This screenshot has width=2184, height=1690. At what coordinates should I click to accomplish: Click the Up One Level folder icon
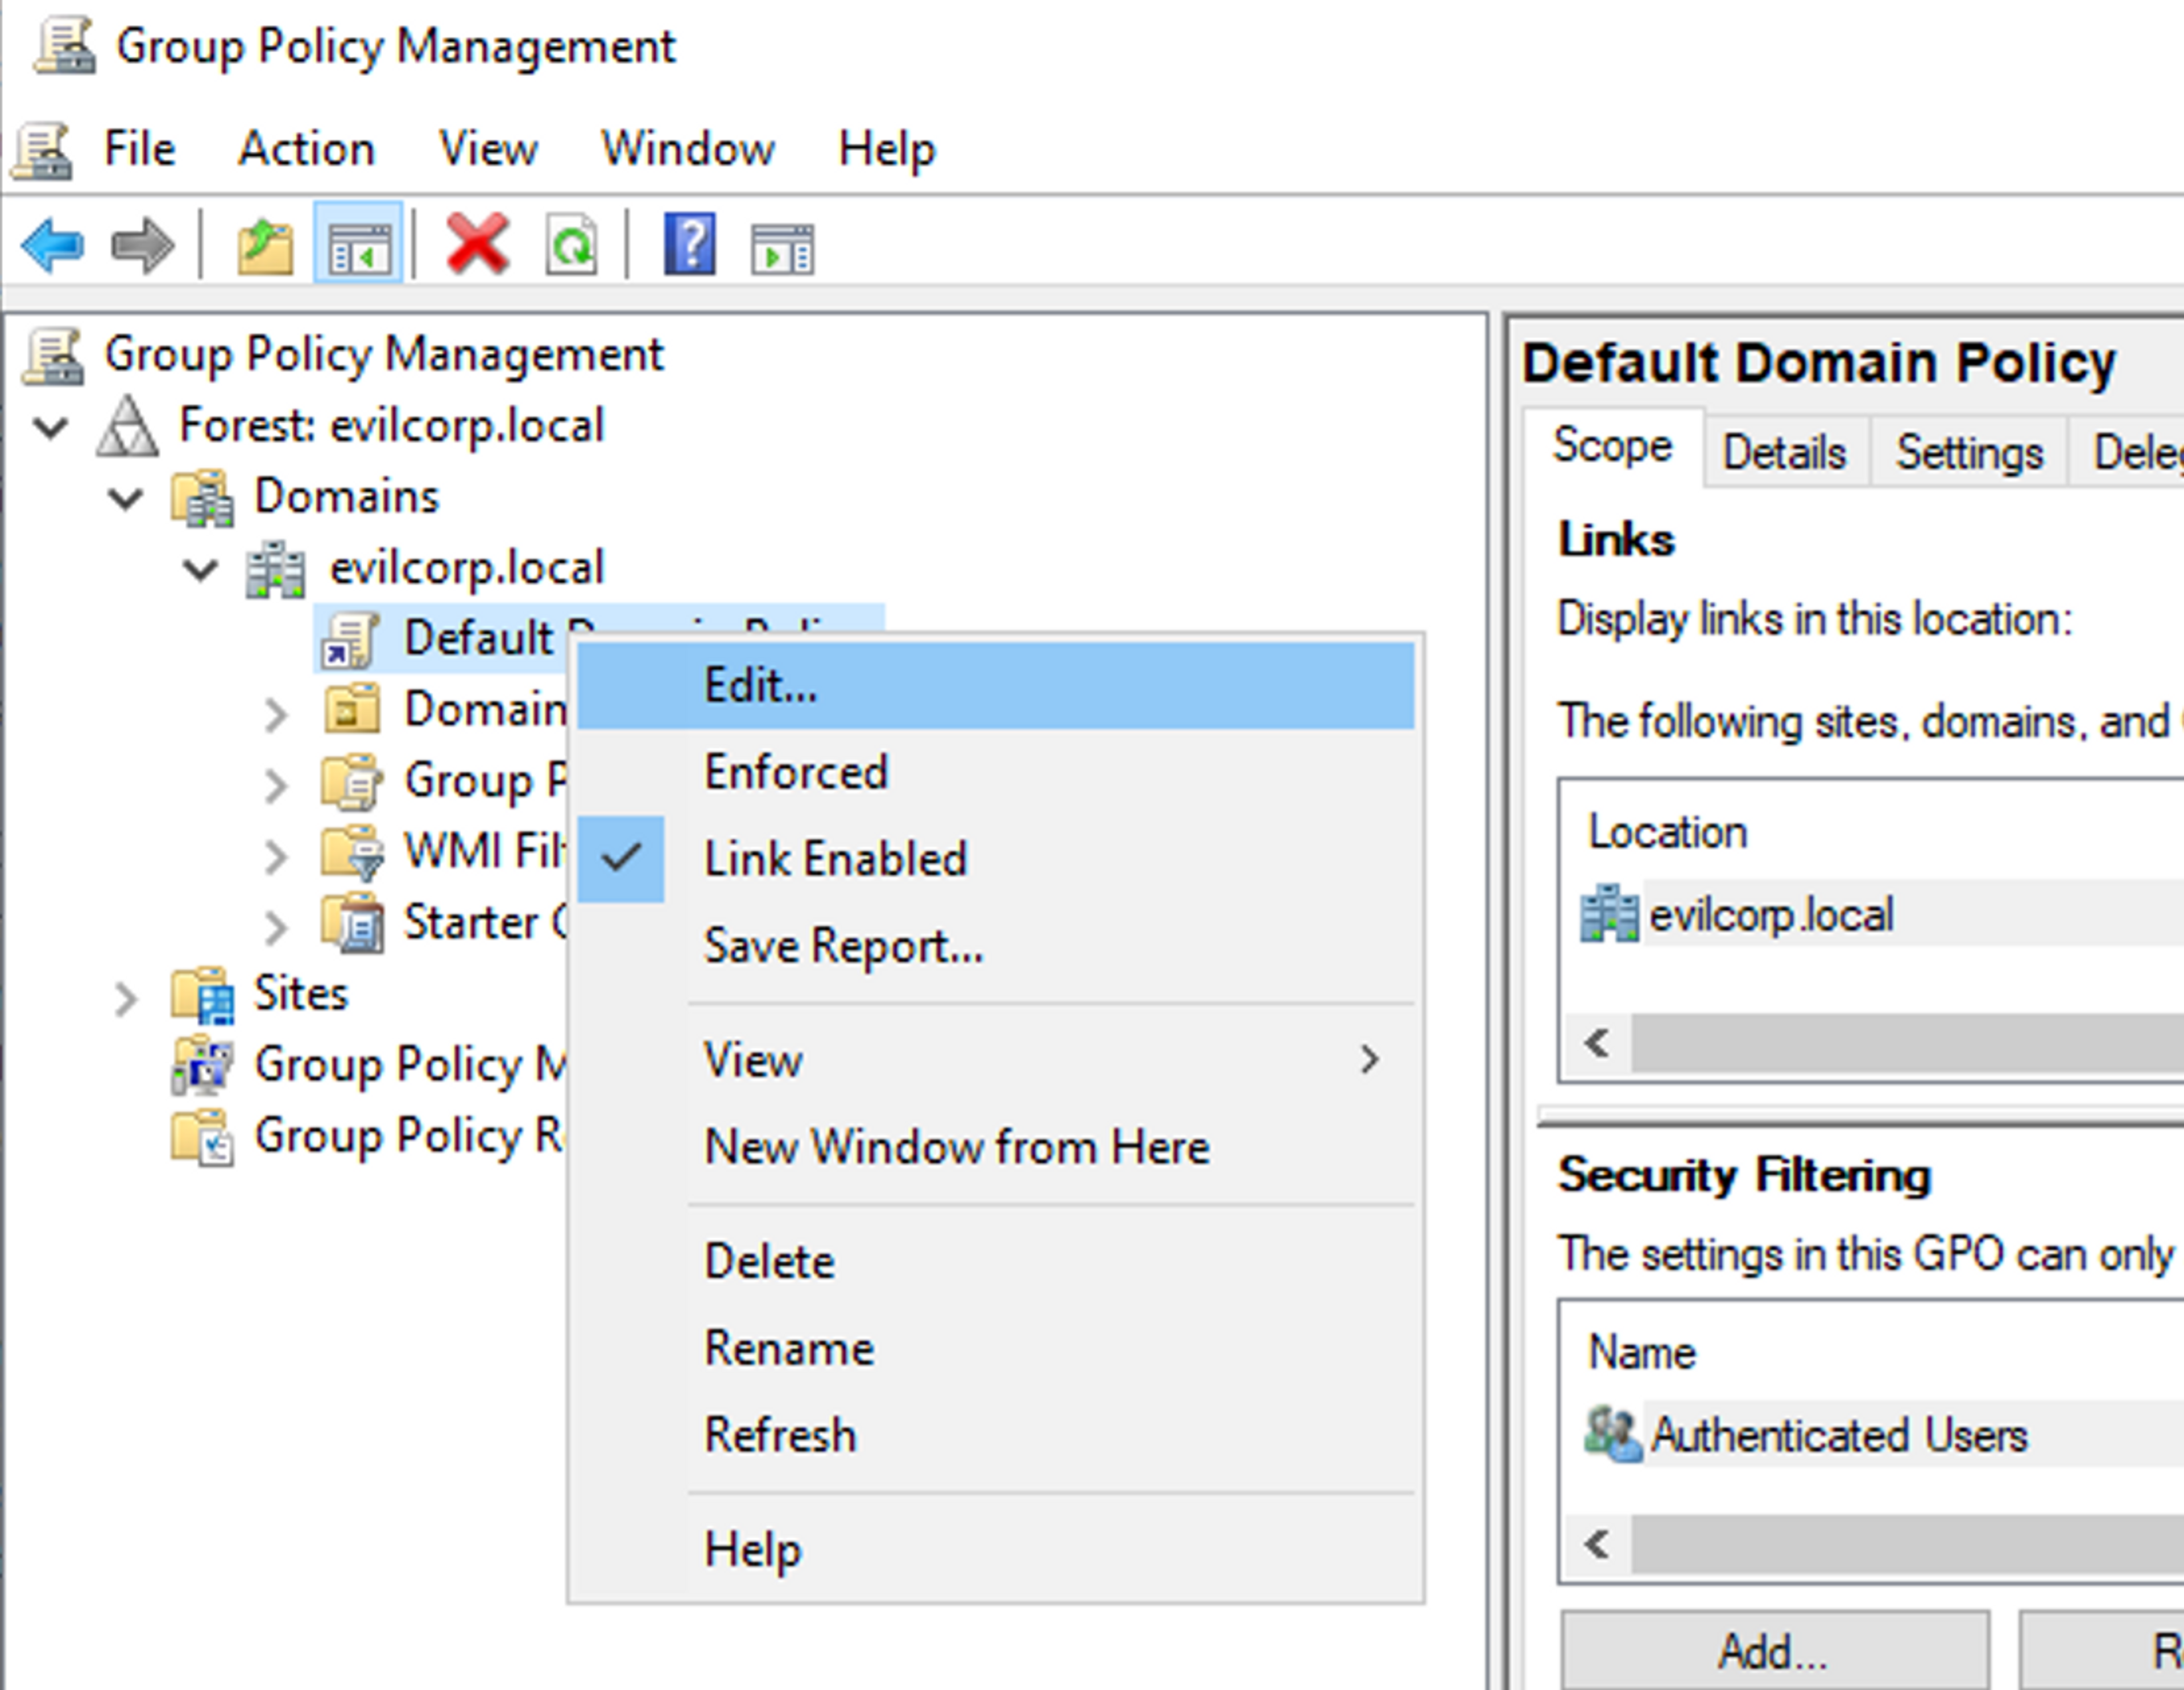[265, 247]
